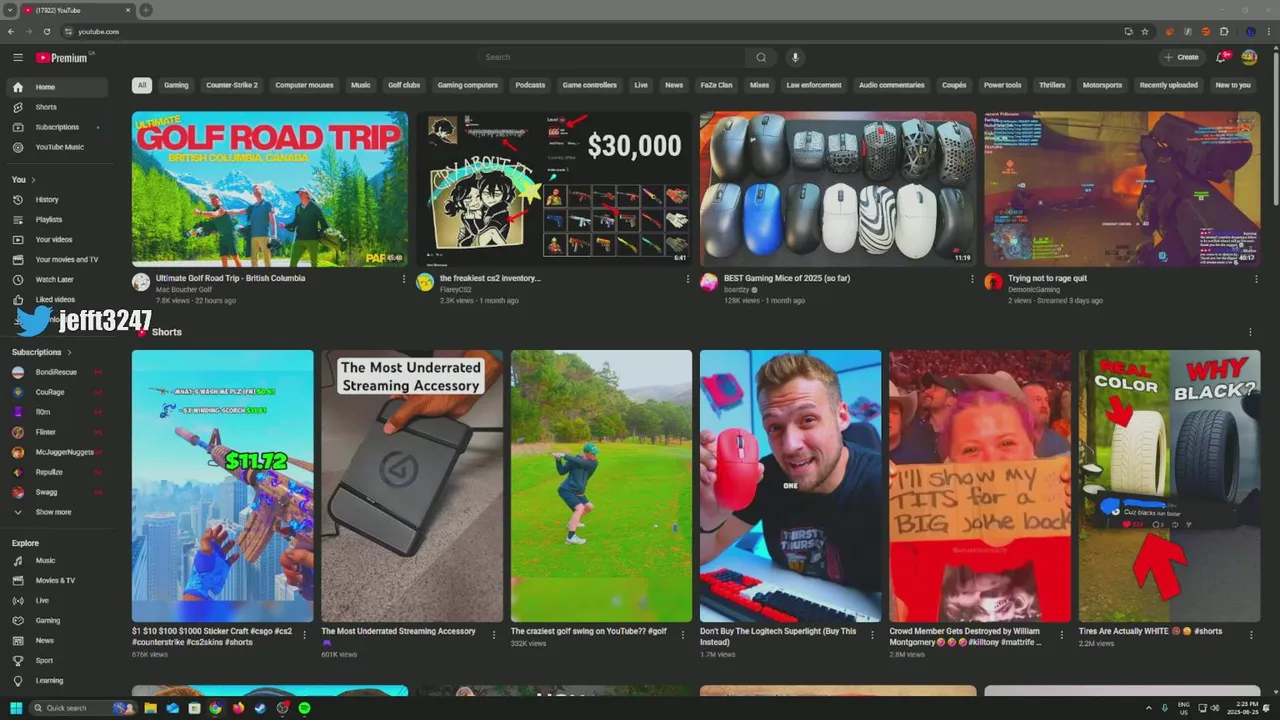
Task: Open Don't Buy The Logitech Superlight short
Action: 790,486
